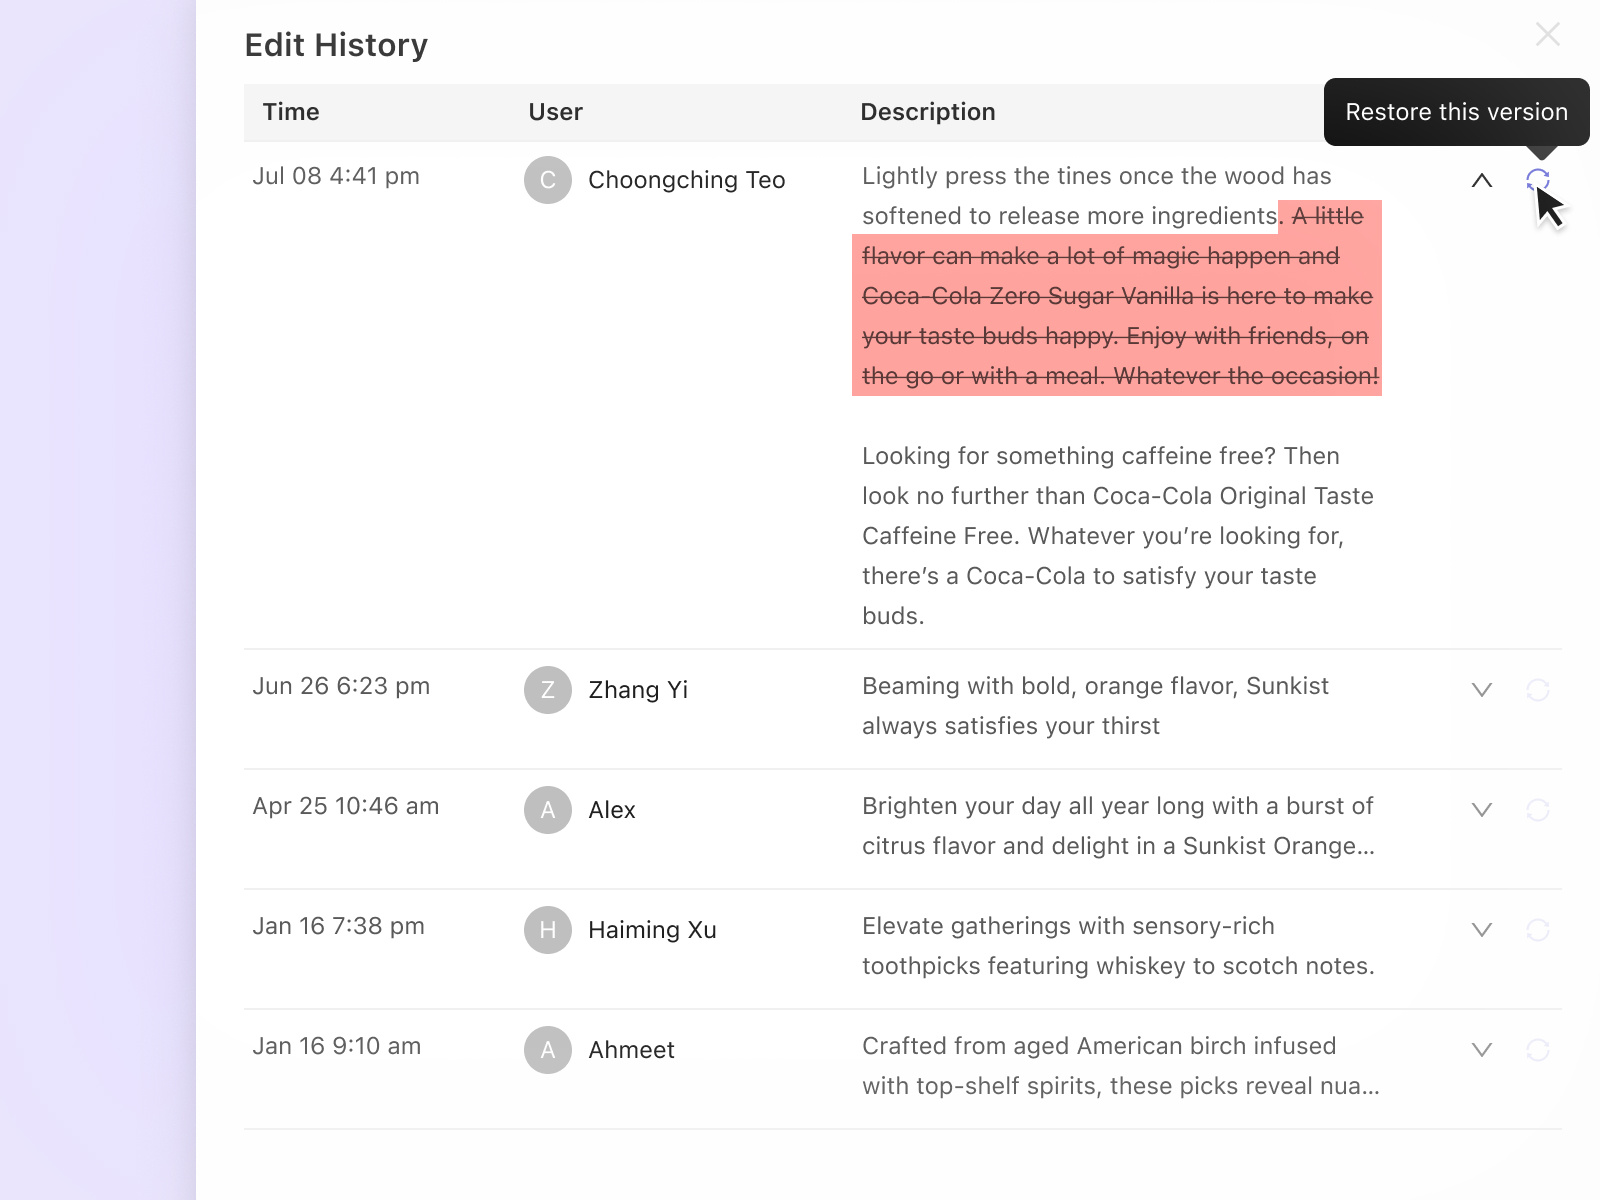
Task: Close the Edit History dialog
Action: click(x=1547, y=34)
